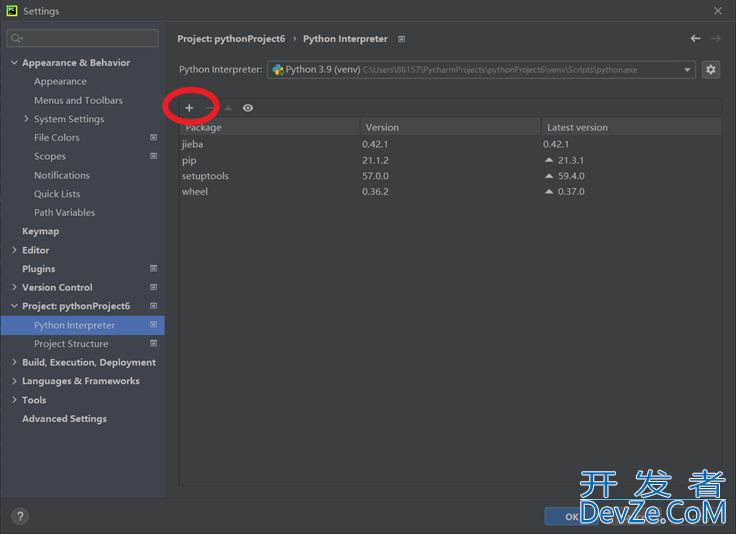The height and width of the screenshot is (534, 736).
Task: Click the Project: pythonProject6 breadcrumb
Action: click(x=231, y=39)
